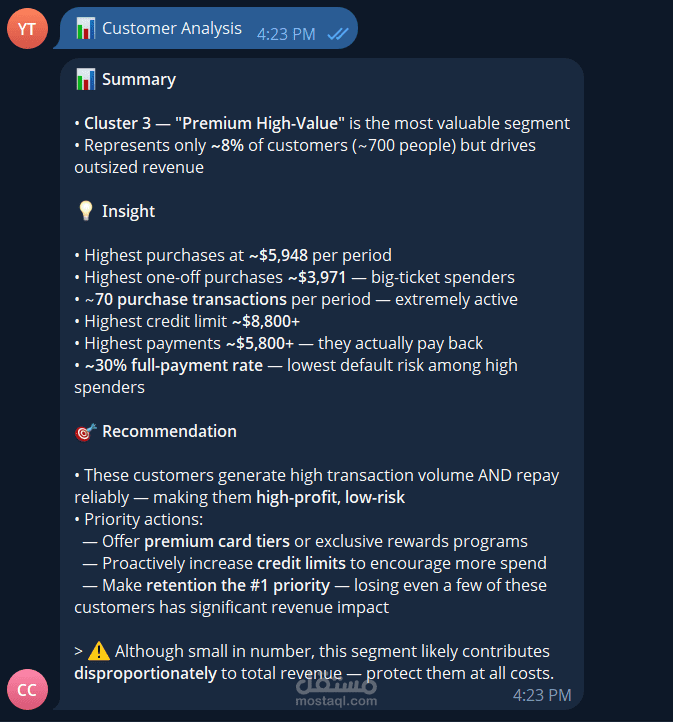673x722 pixels.
Task: Click the yellow warning triangle emoji
Action: pos(99,651)
